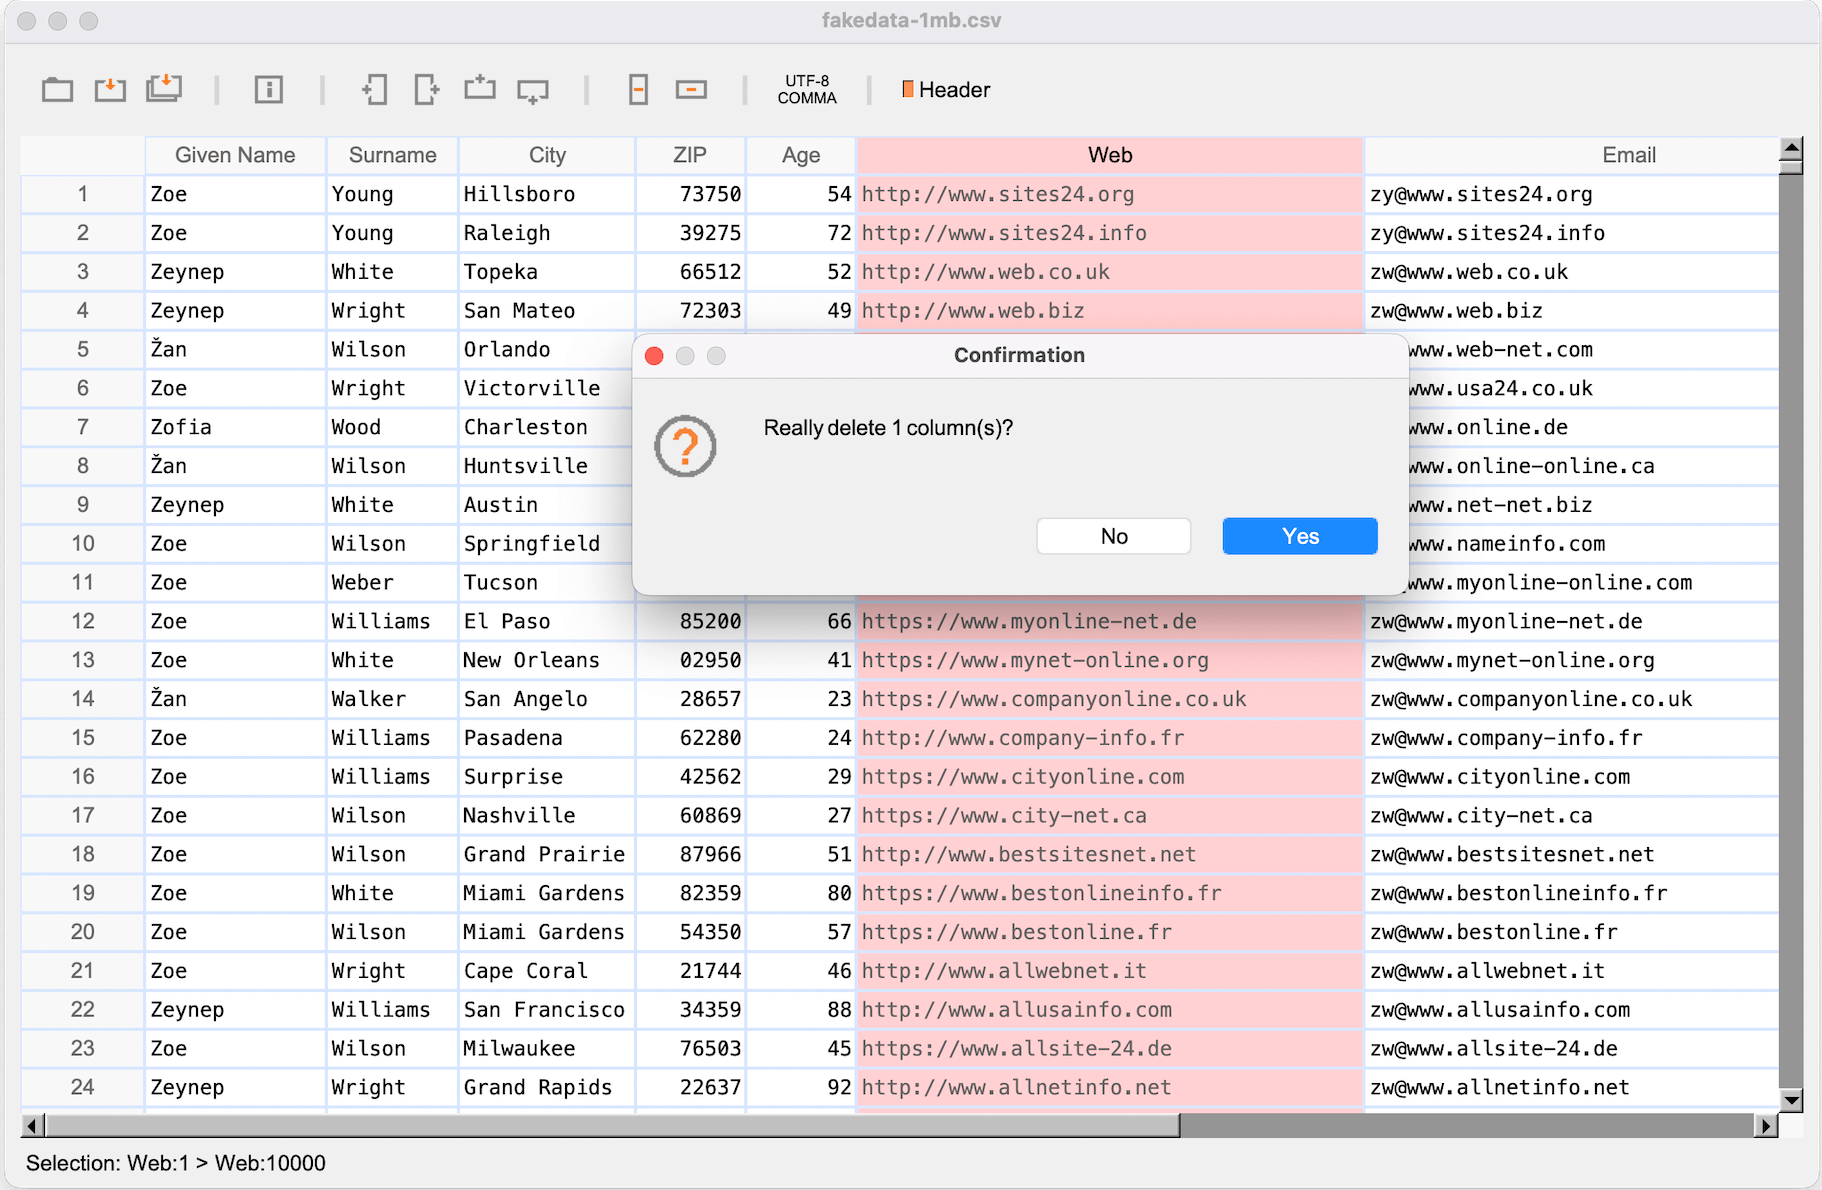Image resolution: width=1822 pixels, height=1190 pixels.
Task: Click the ZIP cell 82359
Action: coord(690,893)
